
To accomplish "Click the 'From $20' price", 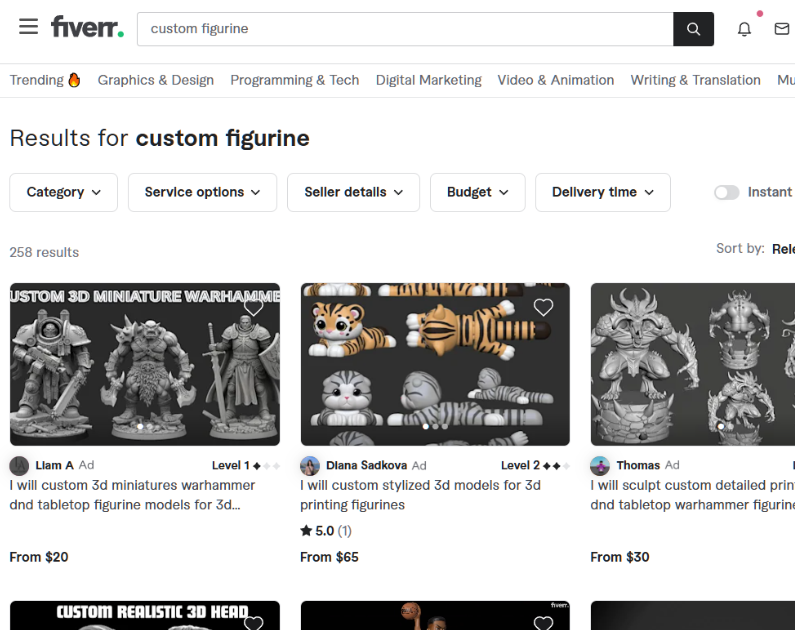I will [x=39, y=557].
